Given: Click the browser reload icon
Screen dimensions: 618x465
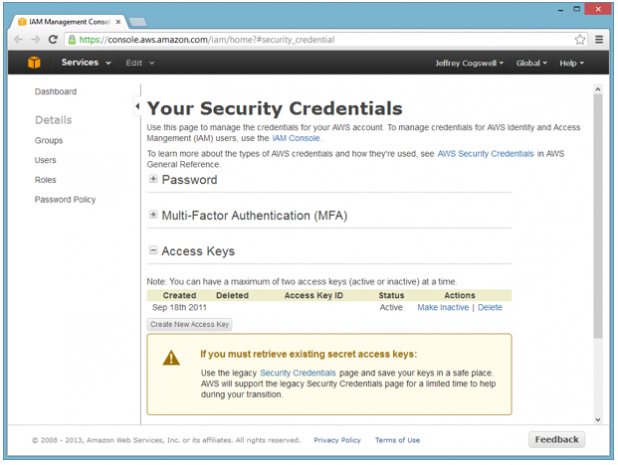Looking at the screenshot, I should [53, 40].
